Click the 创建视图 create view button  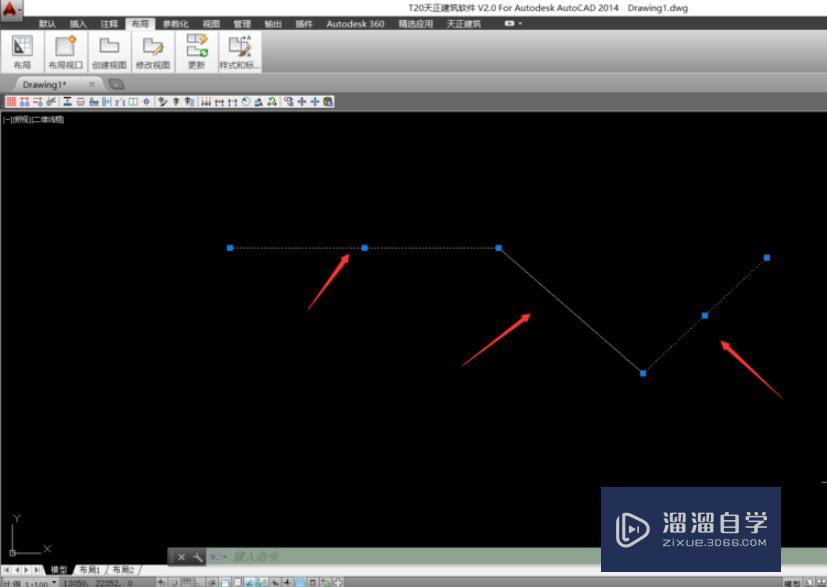coord(109,52)
